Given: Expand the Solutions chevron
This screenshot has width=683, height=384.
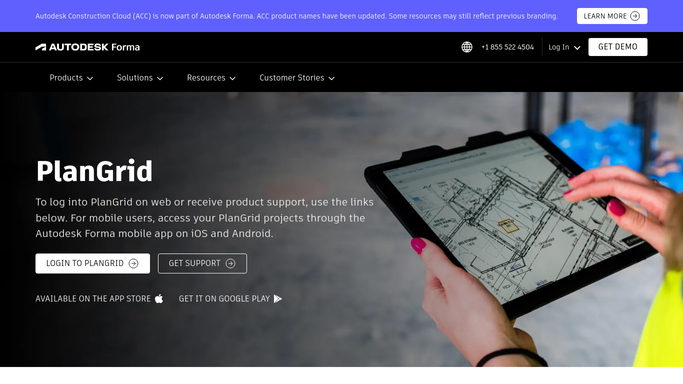Looking at the screenshot, I should click(160, 78).
